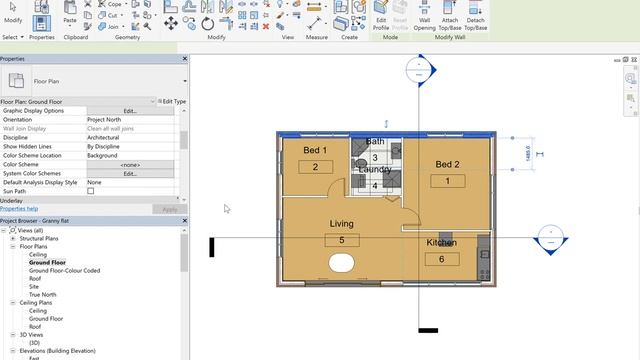Open Ground Floor-Colour Coded floor plan
This screenshot has height=360, width=640.
tap(64, 271)
